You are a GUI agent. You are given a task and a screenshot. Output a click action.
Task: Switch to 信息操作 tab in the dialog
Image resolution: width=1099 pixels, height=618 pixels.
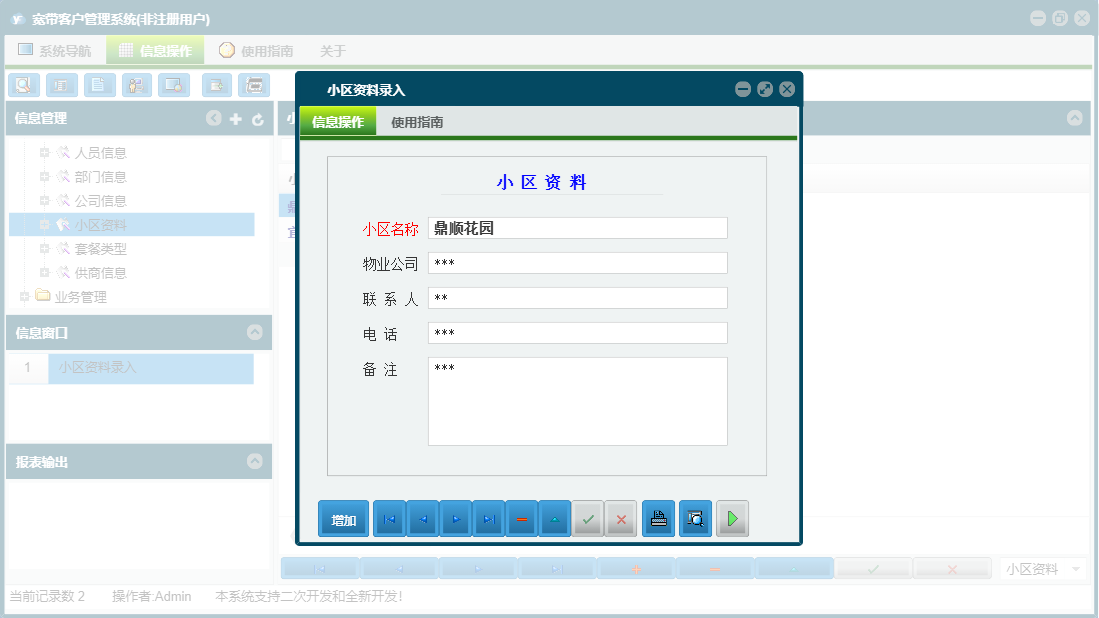(x=338, y=122)
